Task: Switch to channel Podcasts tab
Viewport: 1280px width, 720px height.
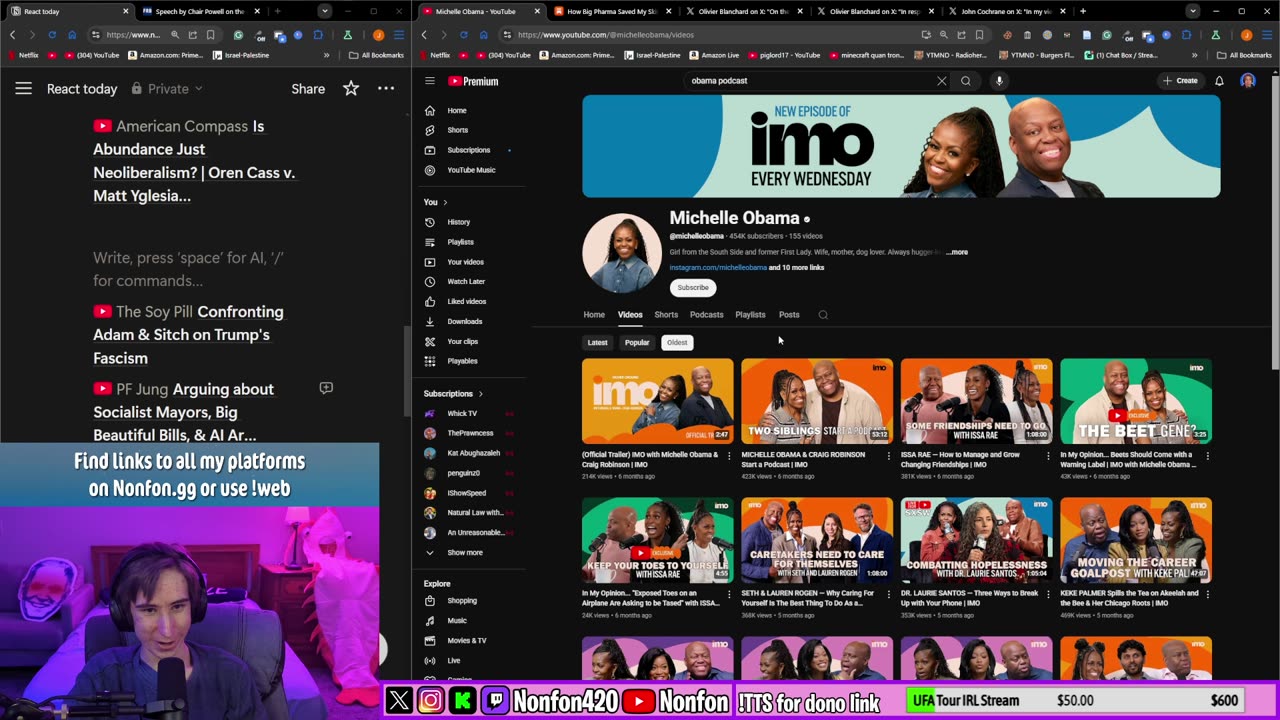Action: click(706, 315)
